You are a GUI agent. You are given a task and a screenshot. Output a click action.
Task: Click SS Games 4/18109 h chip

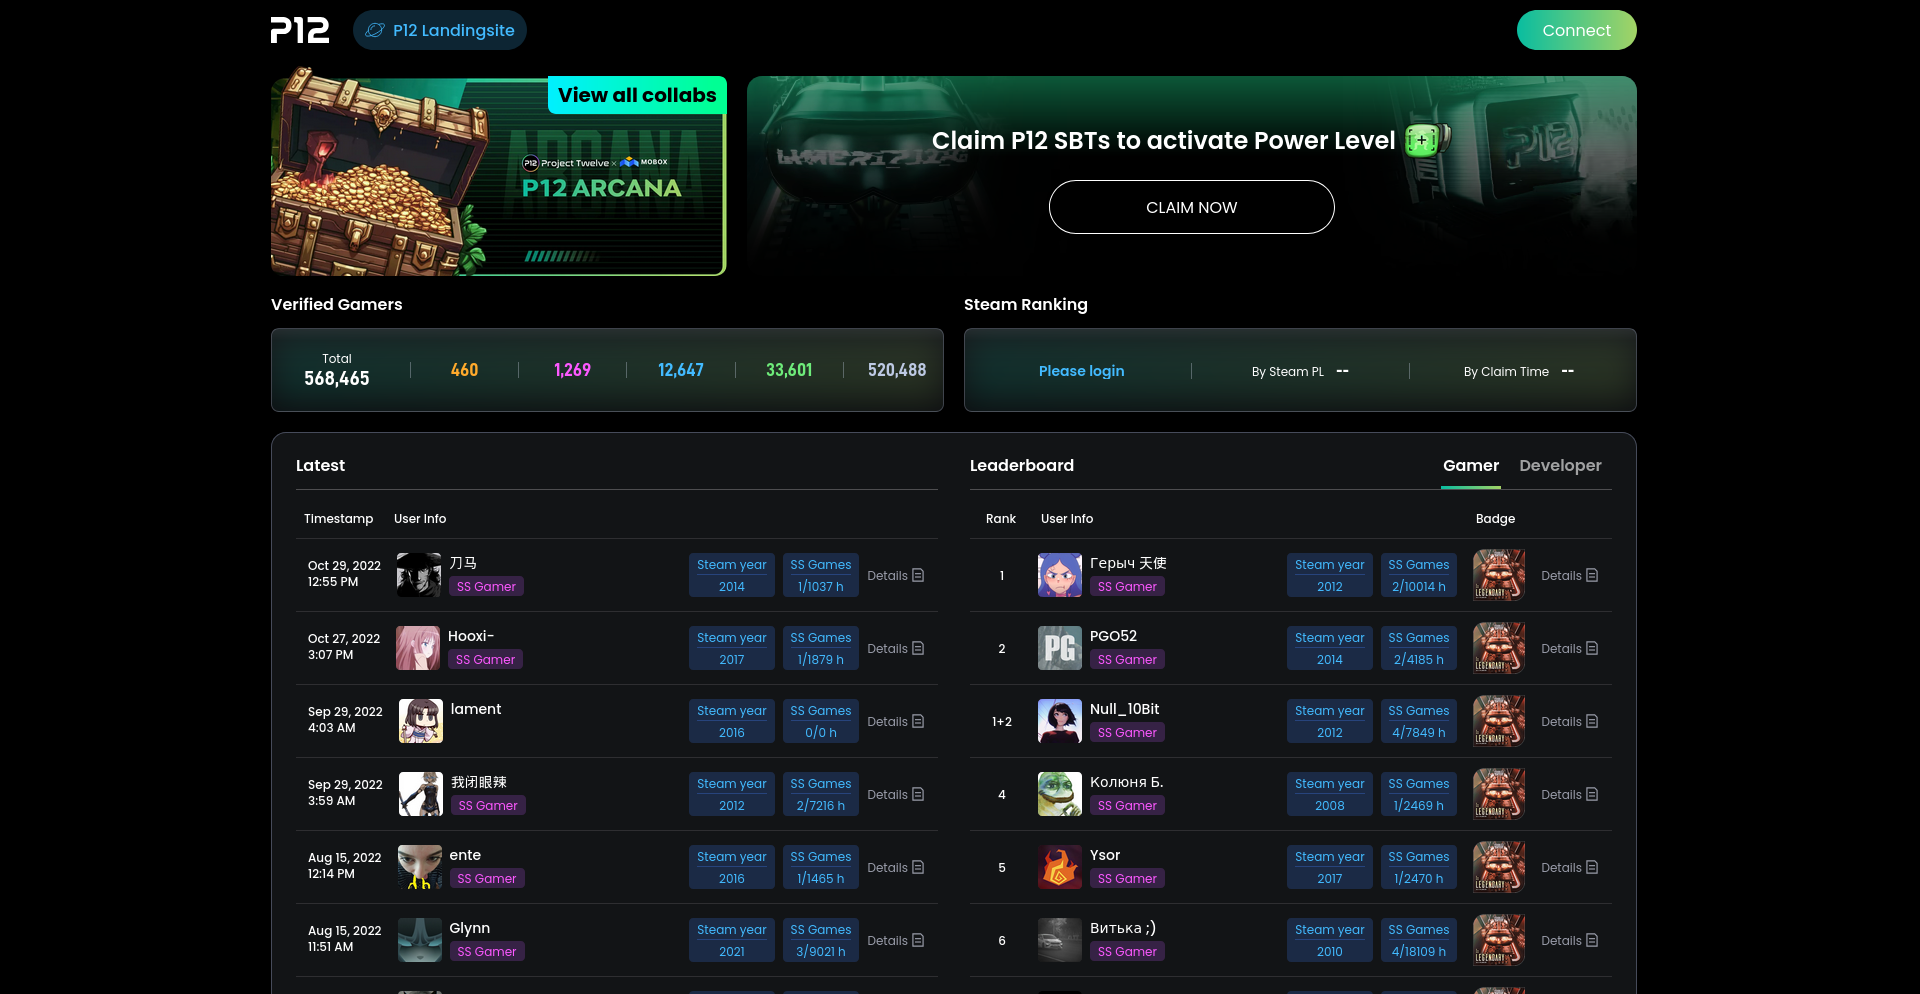[1419, 940]
